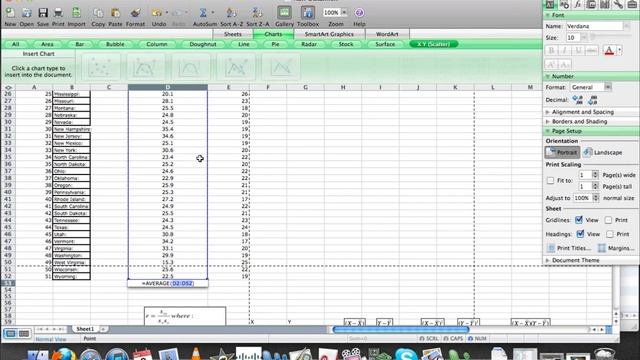Undo the last action
This screenshot has width=640, height=360.
157,13
